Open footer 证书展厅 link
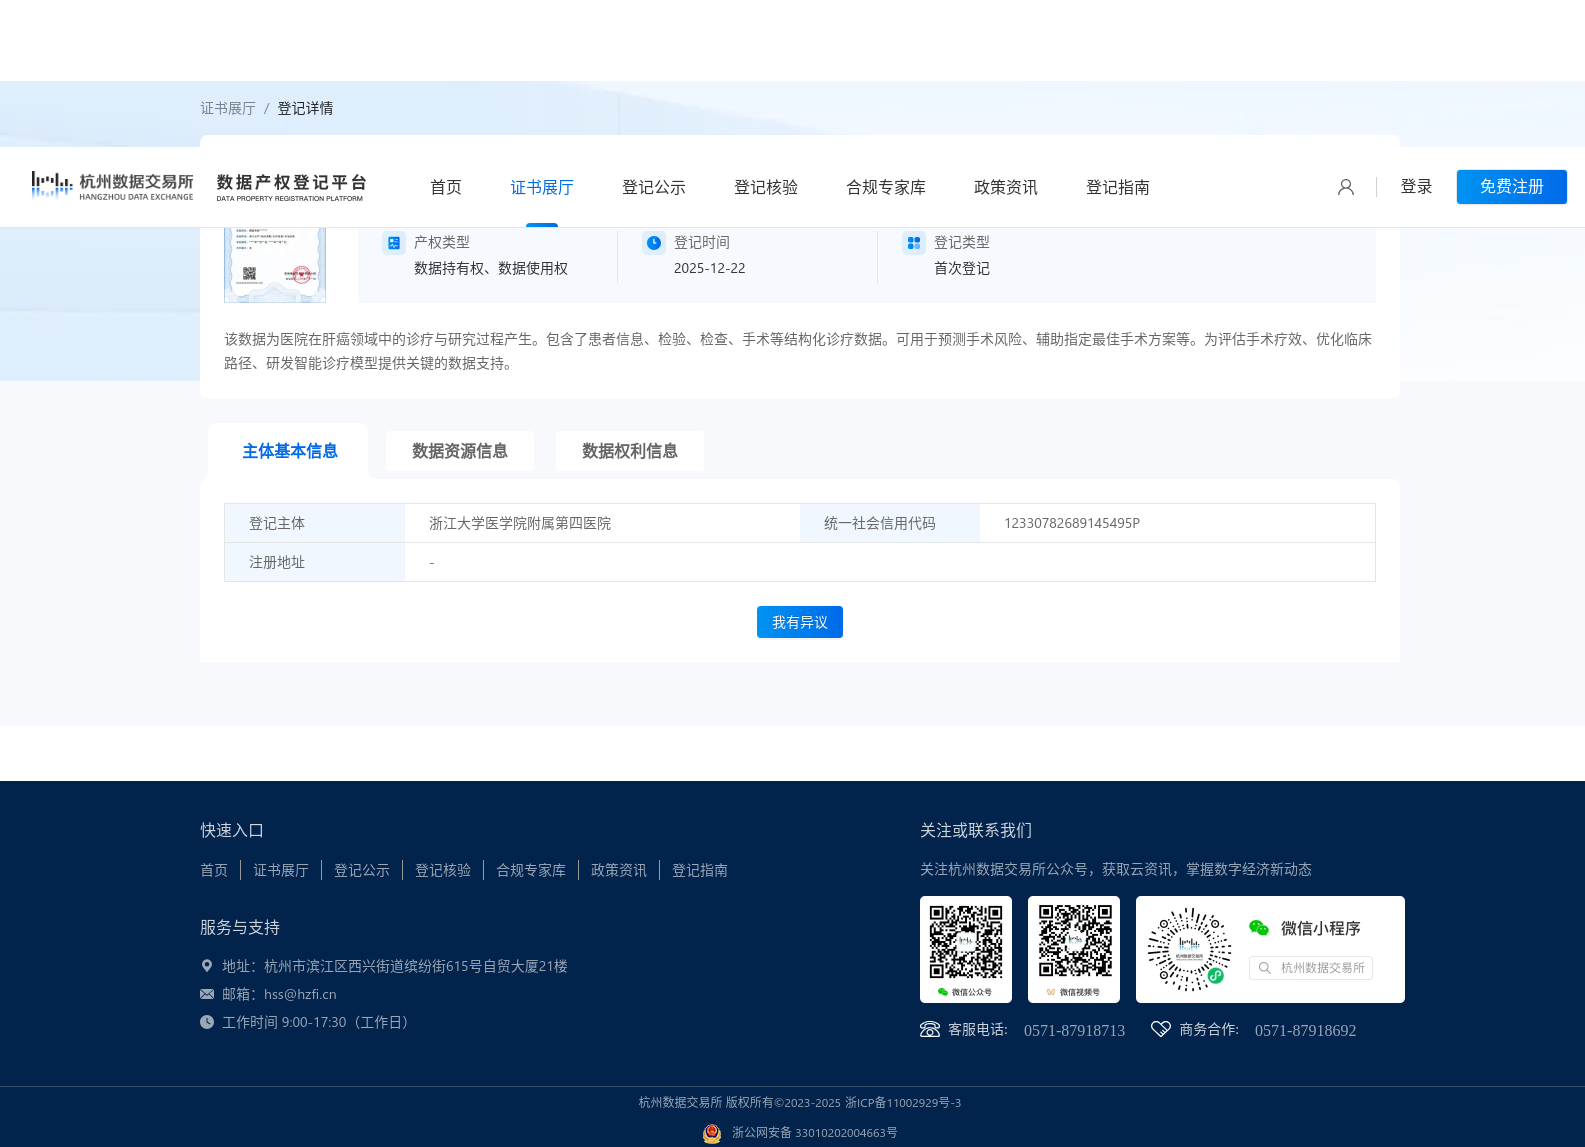The image size is (1585, 1147). click(281, 870)
